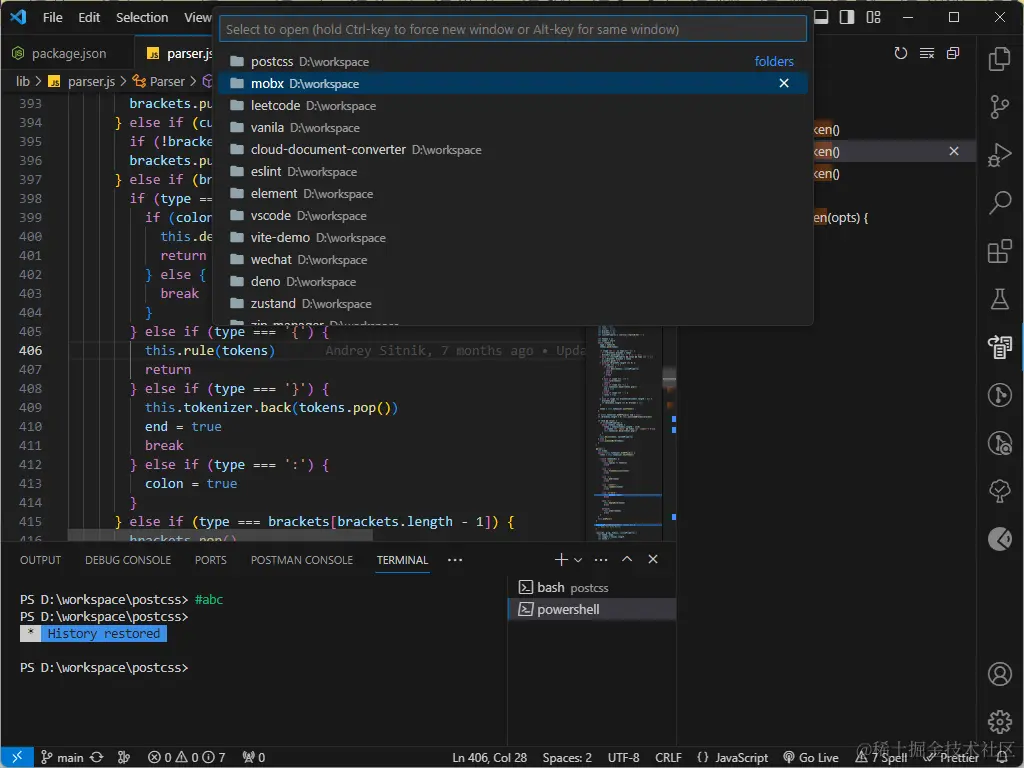Open the File menu
This screenshot has width=1024, height=768.
point(52,18)
